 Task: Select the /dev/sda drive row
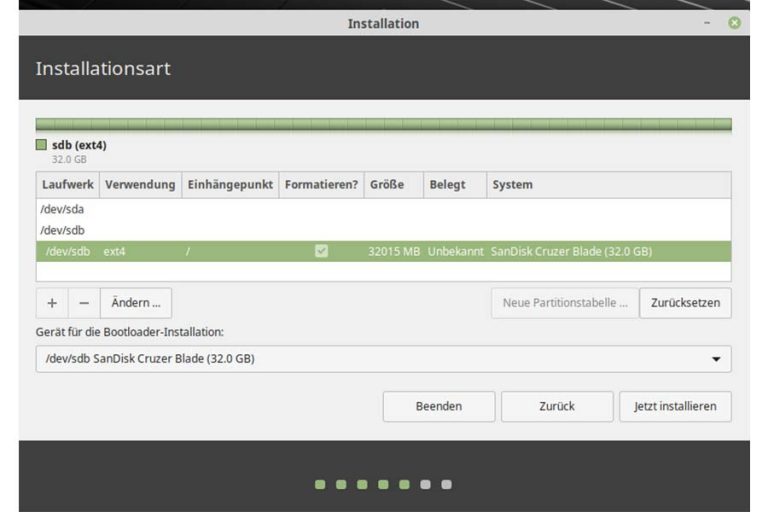[x=62, y=209]
